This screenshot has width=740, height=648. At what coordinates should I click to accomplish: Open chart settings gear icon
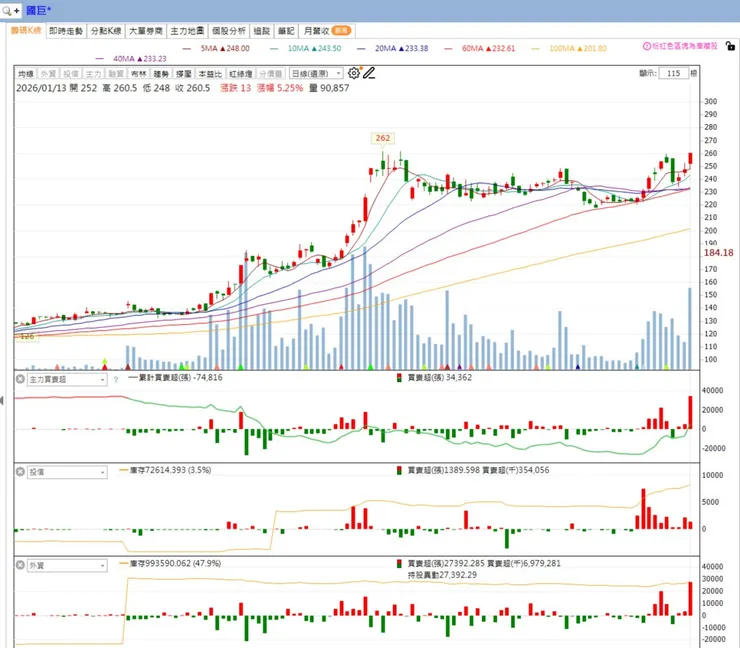pyautogui.click(x=353, y=73)
